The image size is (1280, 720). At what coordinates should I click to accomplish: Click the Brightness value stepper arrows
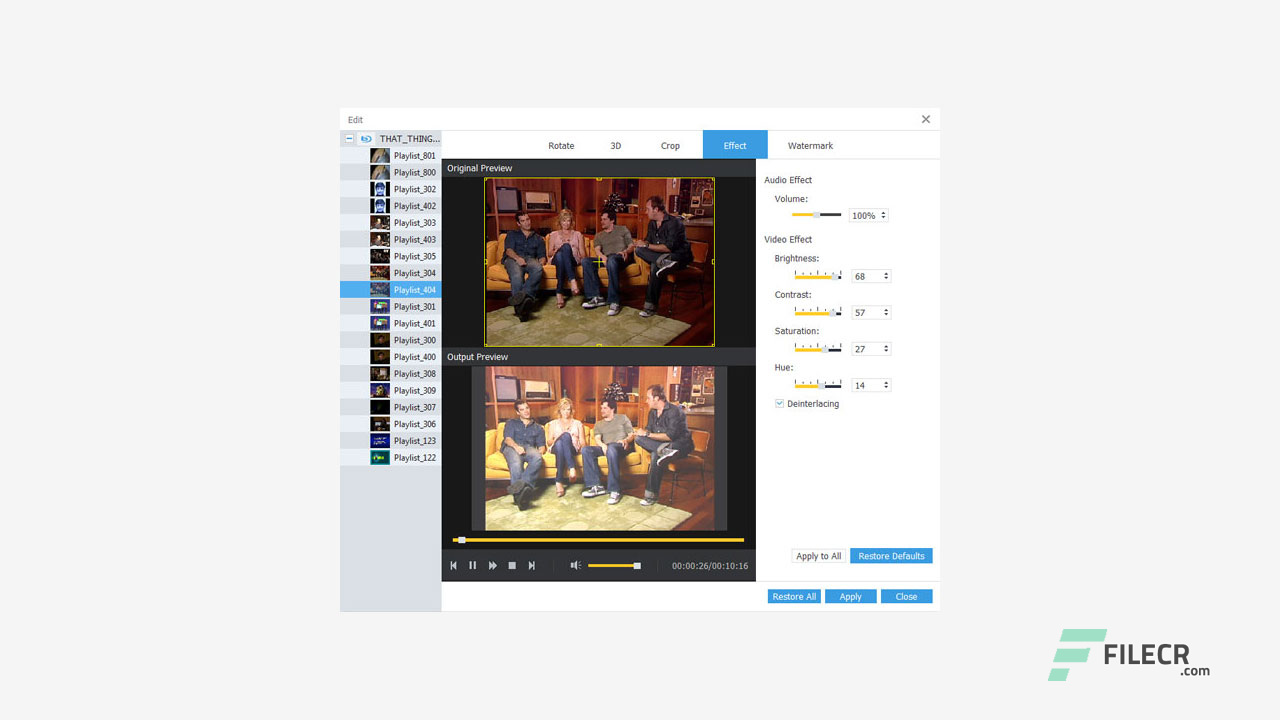pyautogui.click(x=886, y=277)
